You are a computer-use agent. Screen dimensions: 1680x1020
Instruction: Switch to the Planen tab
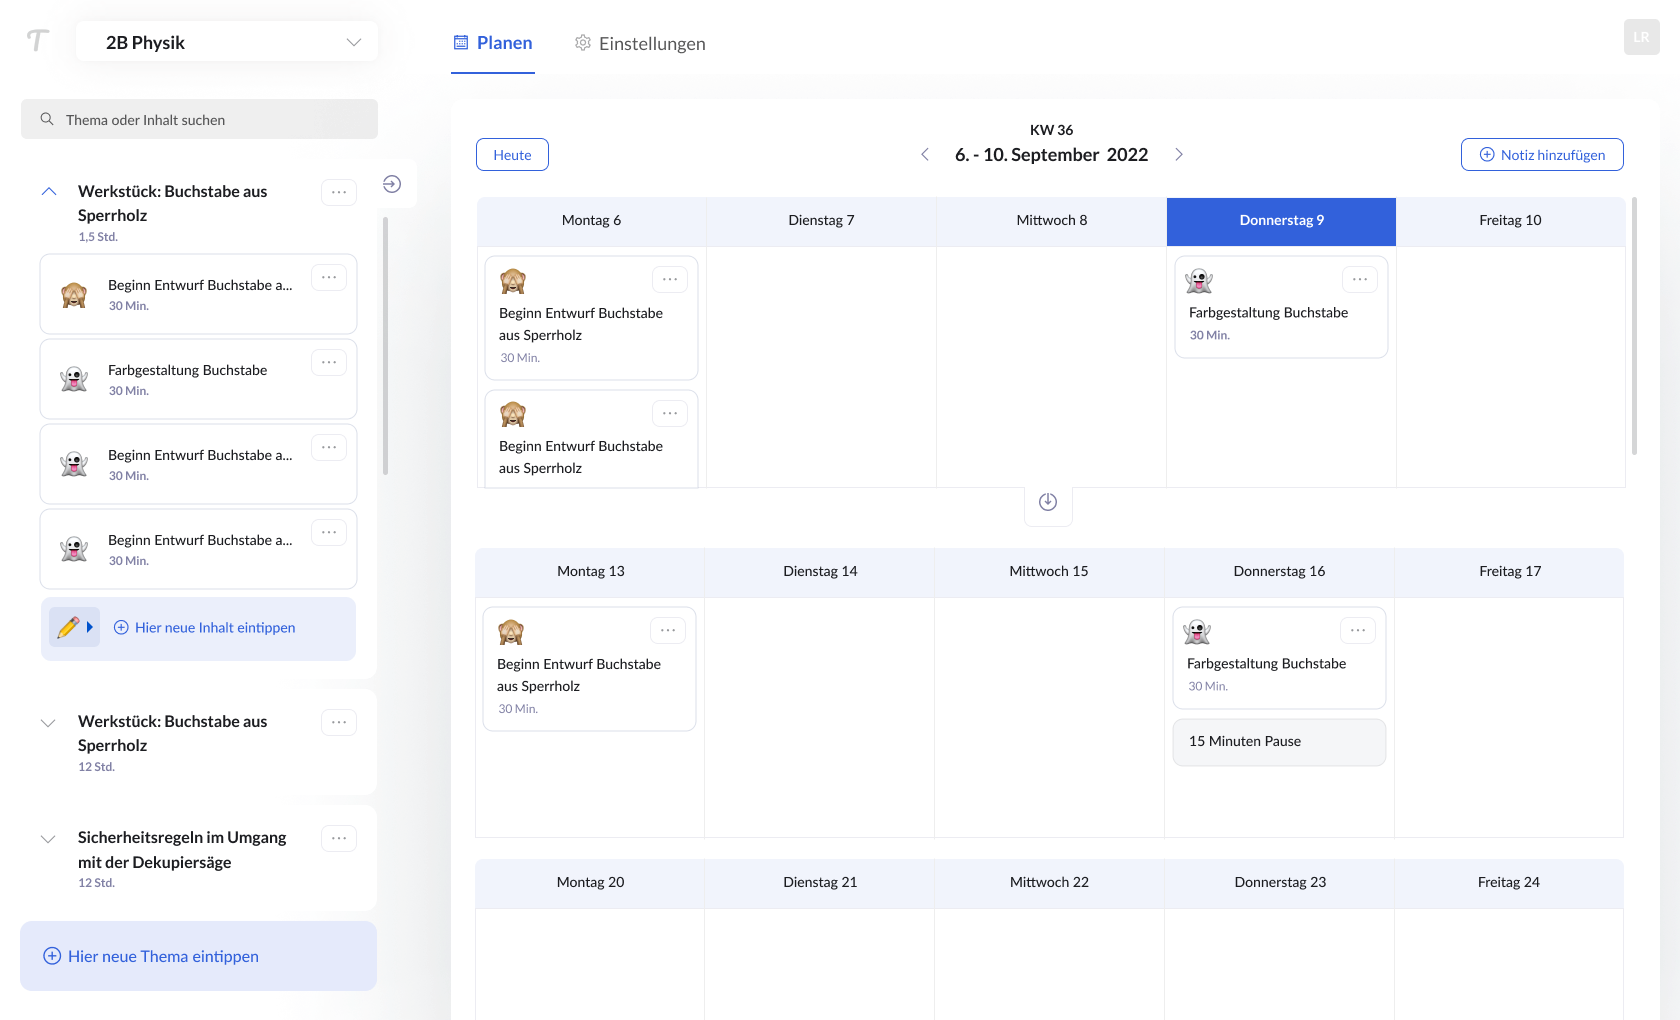coord(493,43)
